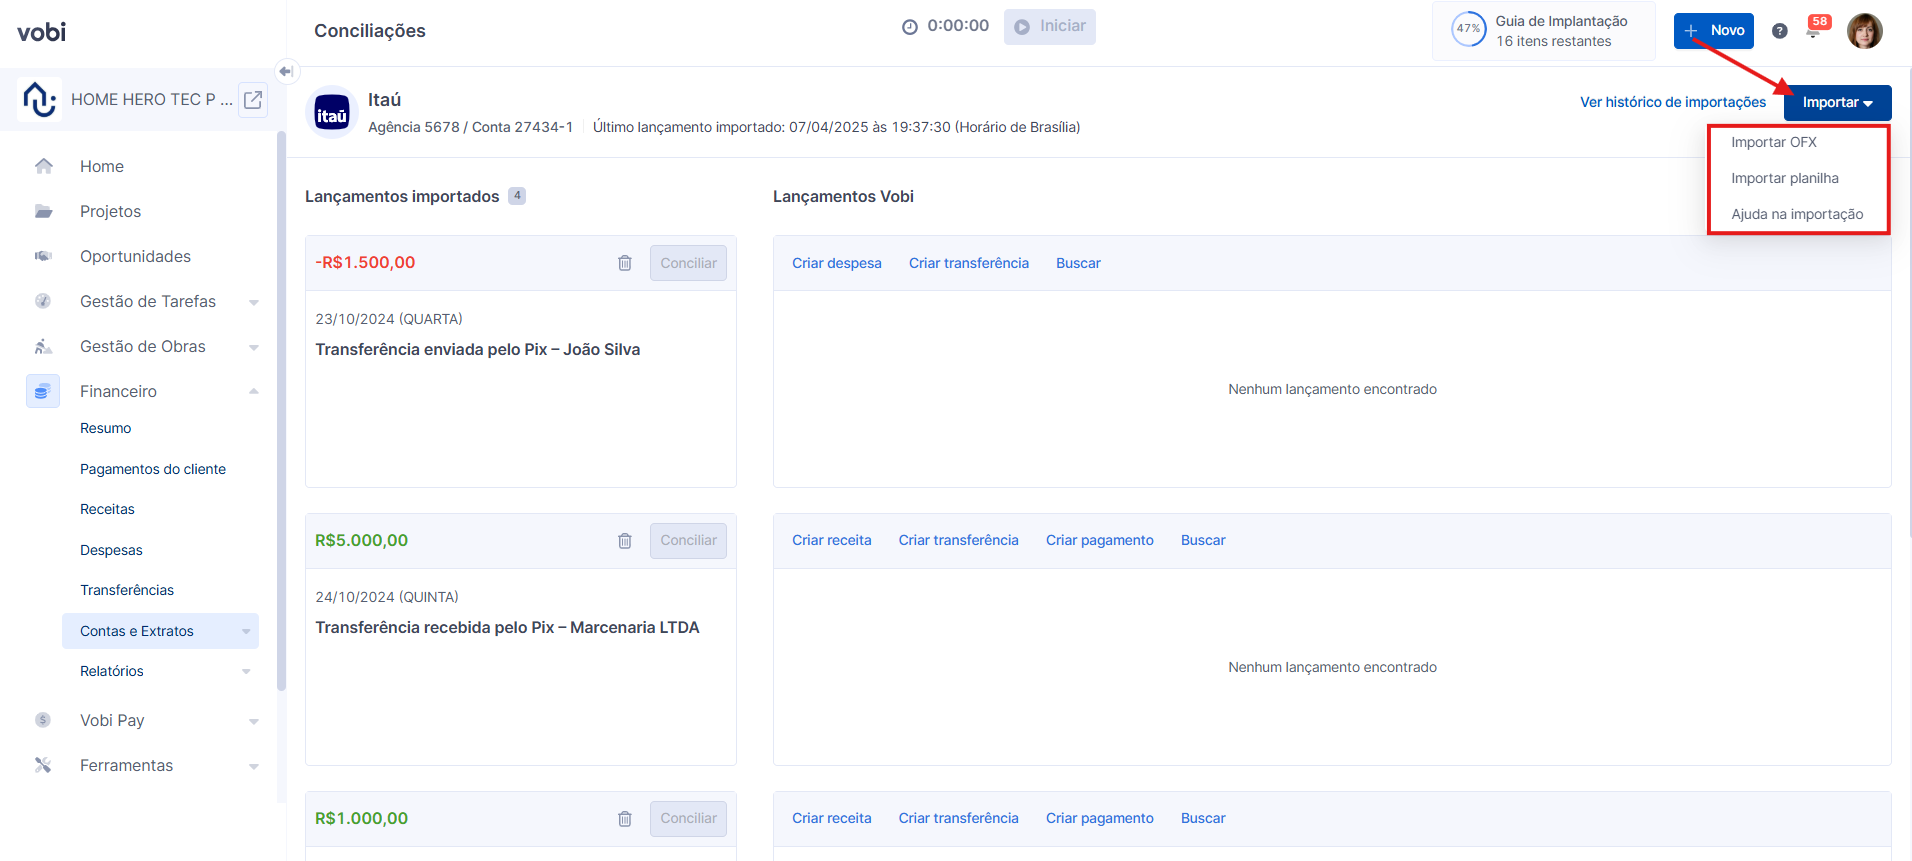Image resolution: width=1912 pixels, height=861 pixels.
Task: Open Ver histórico de importações link
Action: [1672, 102]
